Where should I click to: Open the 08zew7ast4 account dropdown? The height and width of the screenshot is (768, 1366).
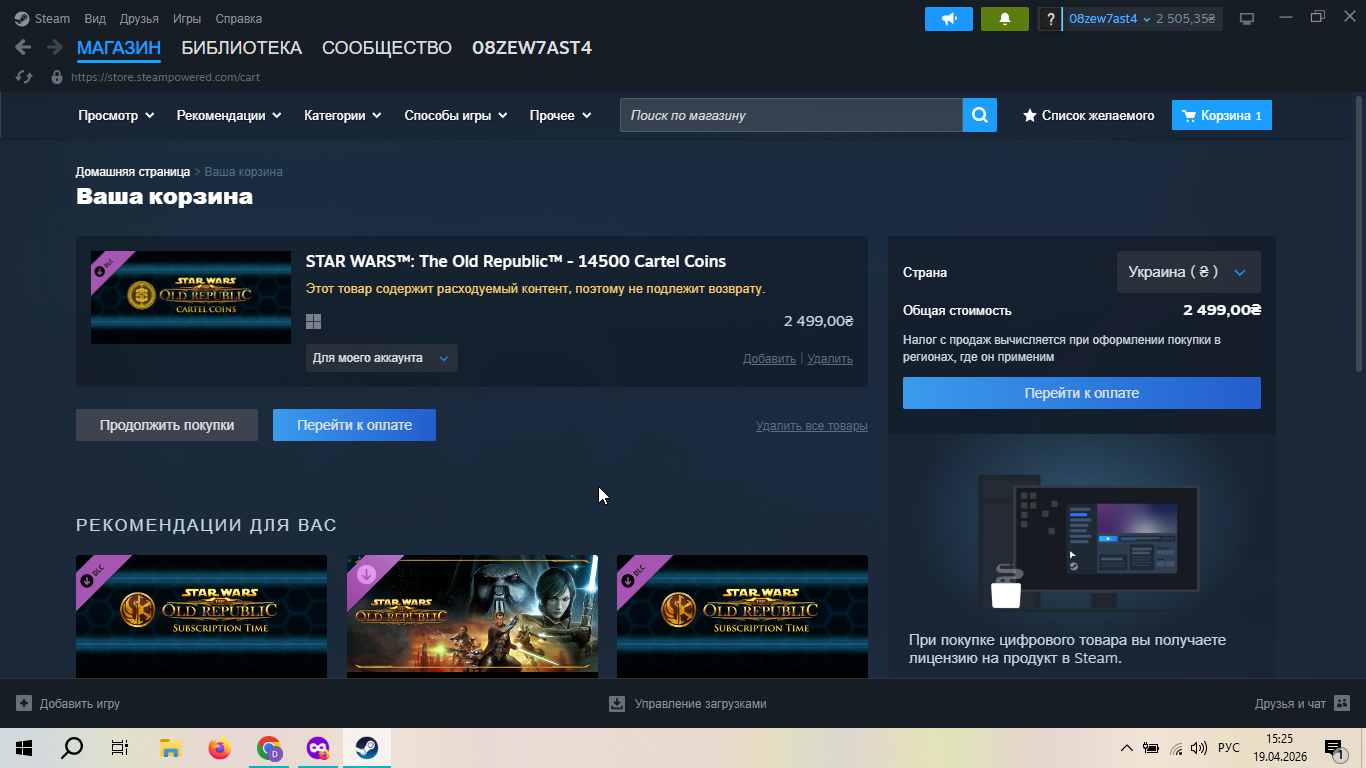point(1110,18)
